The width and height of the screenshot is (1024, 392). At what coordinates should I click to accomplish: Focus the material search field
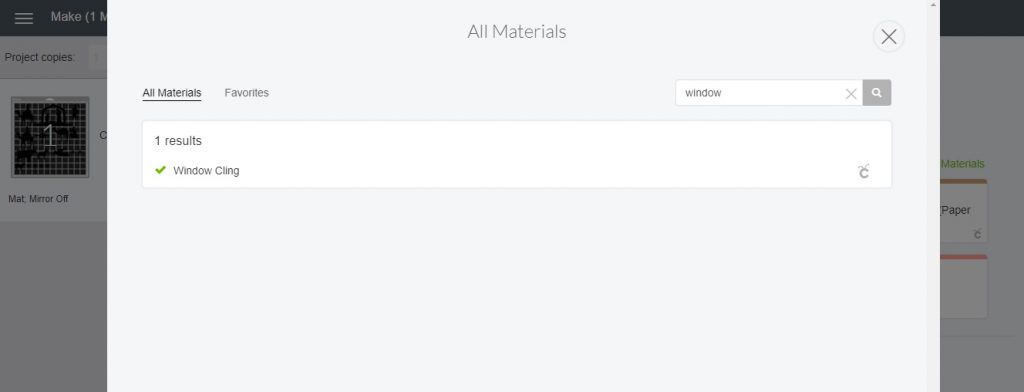(x=760, y=93)
